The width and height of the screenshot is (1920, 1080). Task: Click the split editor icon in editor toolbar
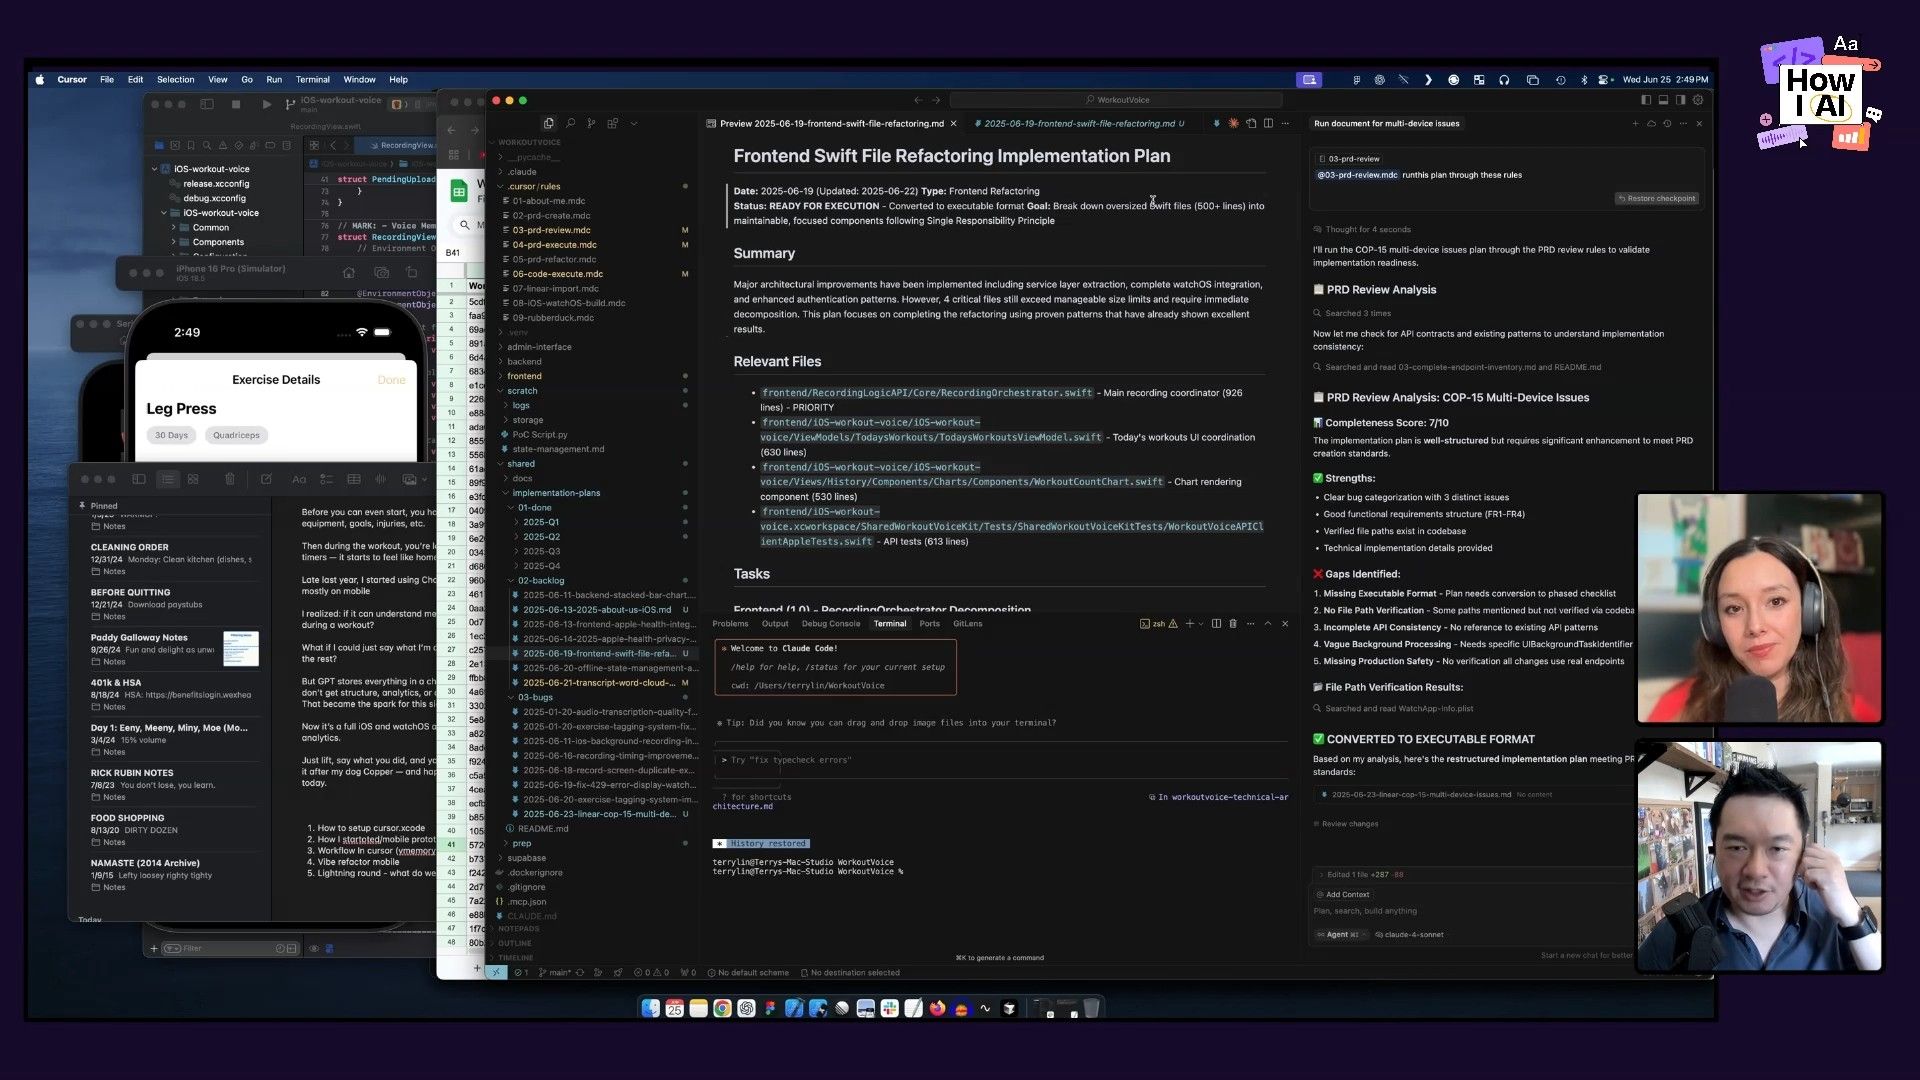pos(1268,123)
